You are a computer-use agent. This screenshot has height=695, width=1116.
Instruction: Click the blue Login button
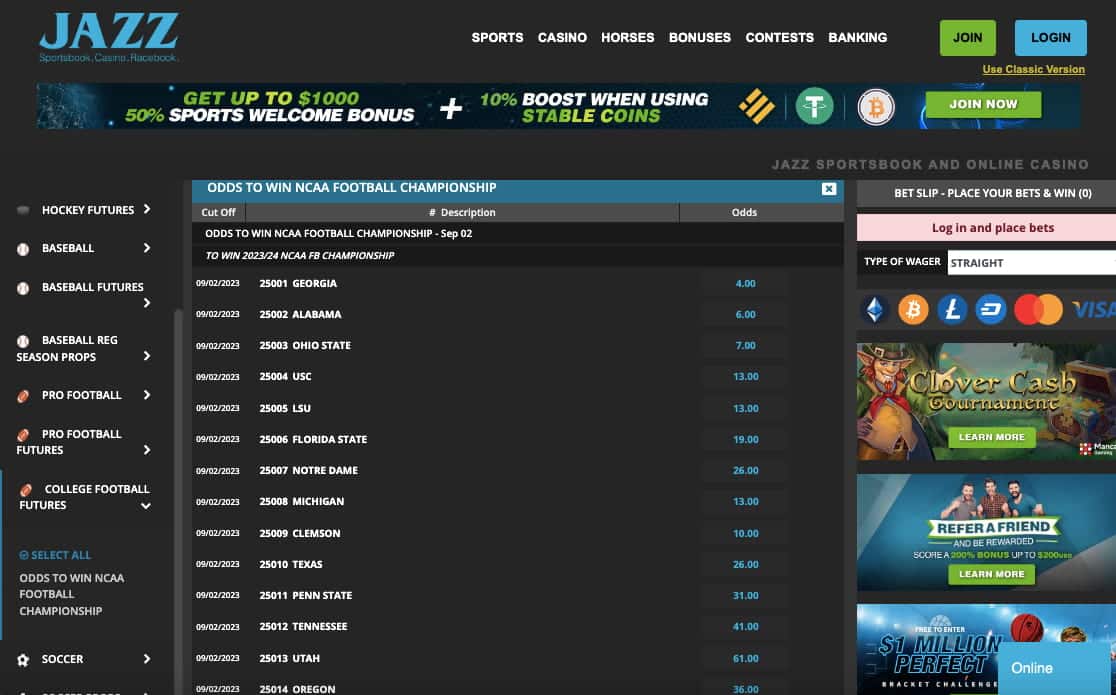click(1051, 38)
